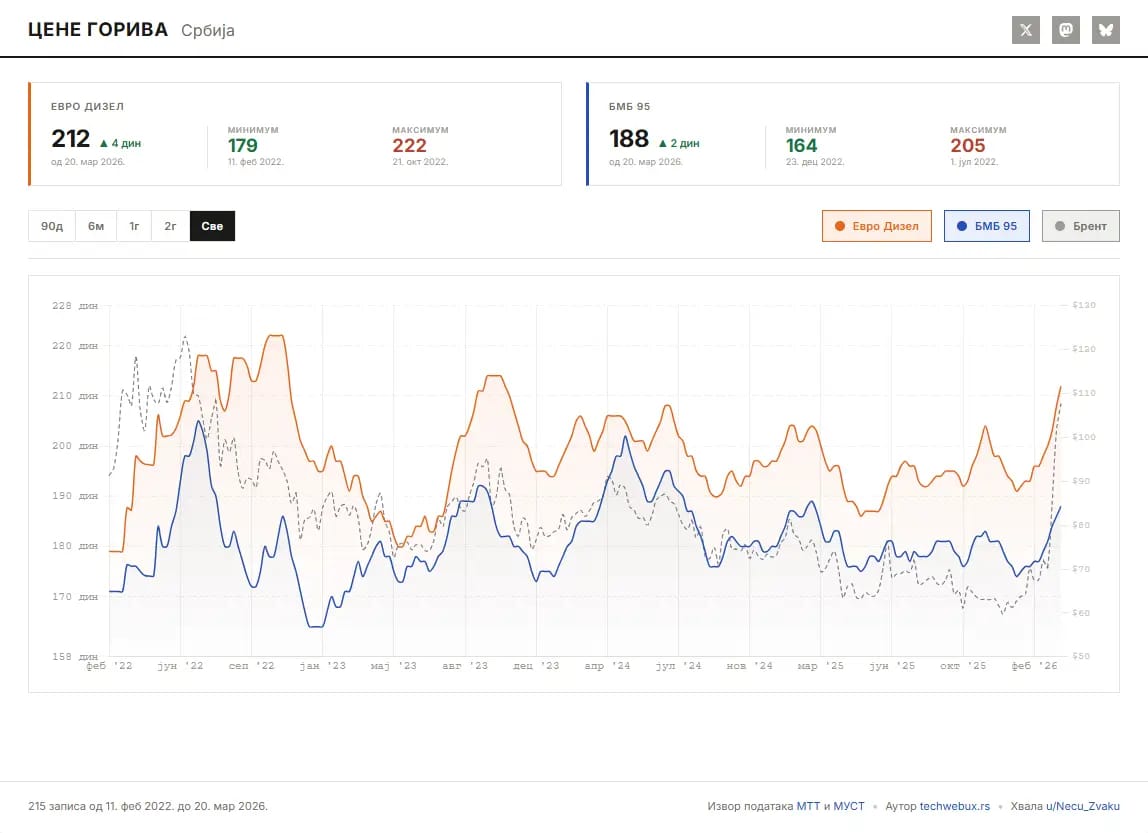This screenshot has height=833, width=1148.
Task: Open the Mastodon share icon
Action: coord(1066,30)
